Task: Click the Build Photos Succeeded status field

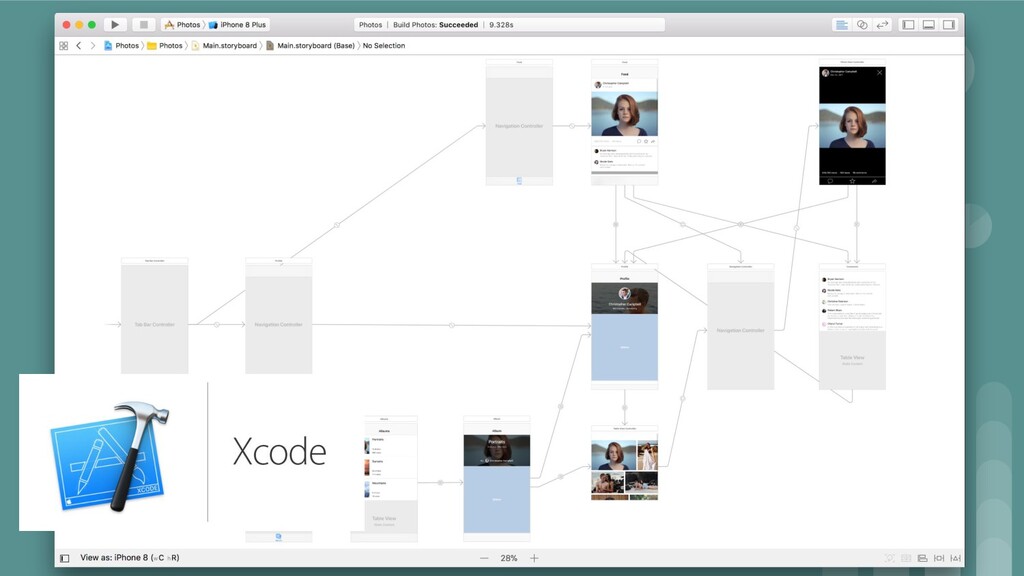Action: pyautogui.click(x=509, y=25)
